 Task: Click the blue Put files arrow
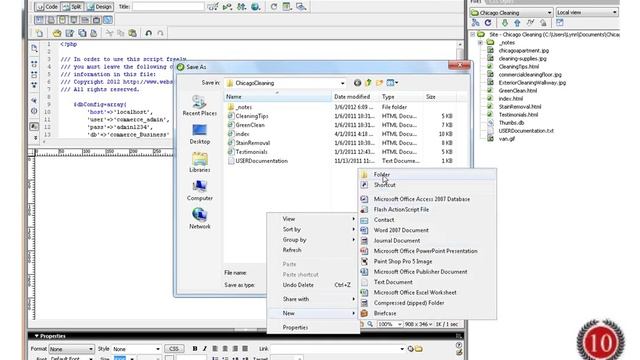tap(517, 23)
